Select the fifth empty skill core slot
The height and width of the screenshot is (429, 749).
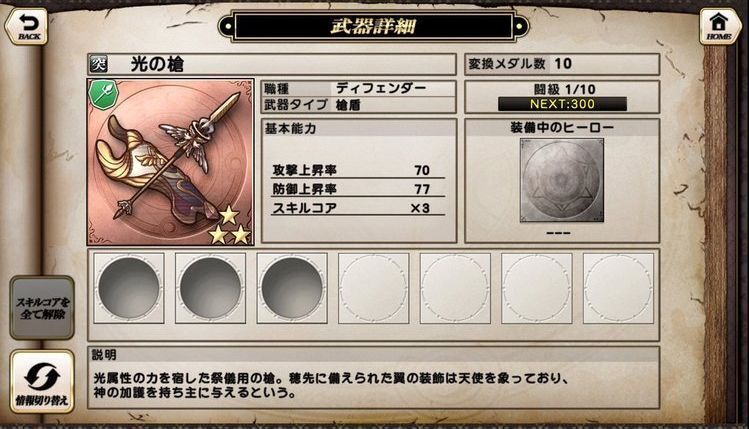[455, 288]
